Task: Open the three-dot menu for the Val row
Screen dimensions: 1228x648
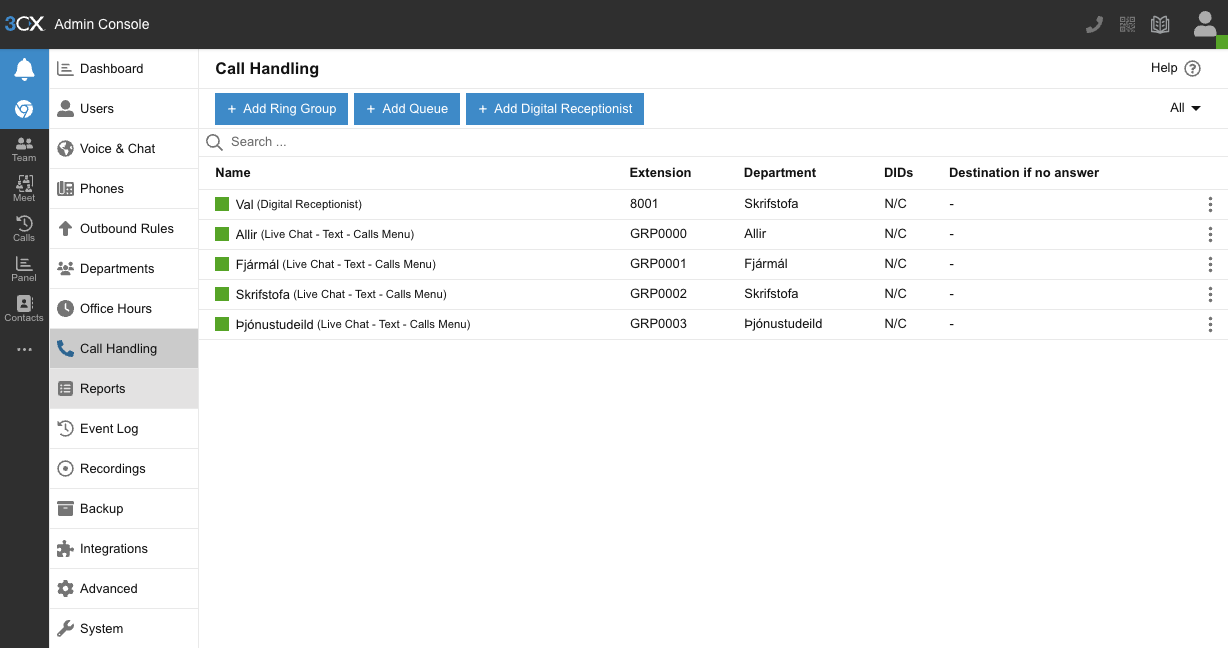Action: point(1210,204)
